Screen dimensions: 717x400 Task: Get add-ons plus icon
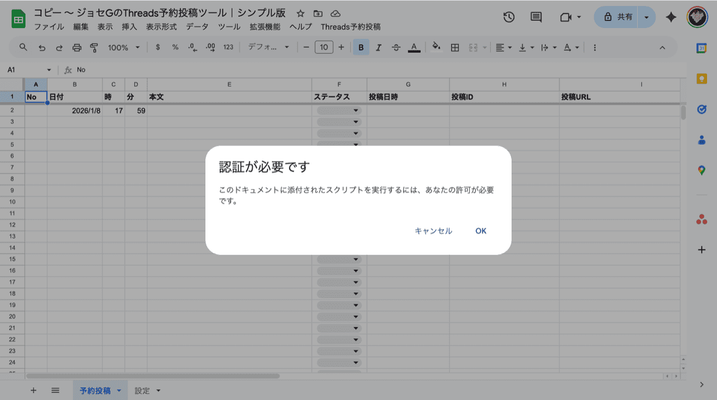[701, 250]
